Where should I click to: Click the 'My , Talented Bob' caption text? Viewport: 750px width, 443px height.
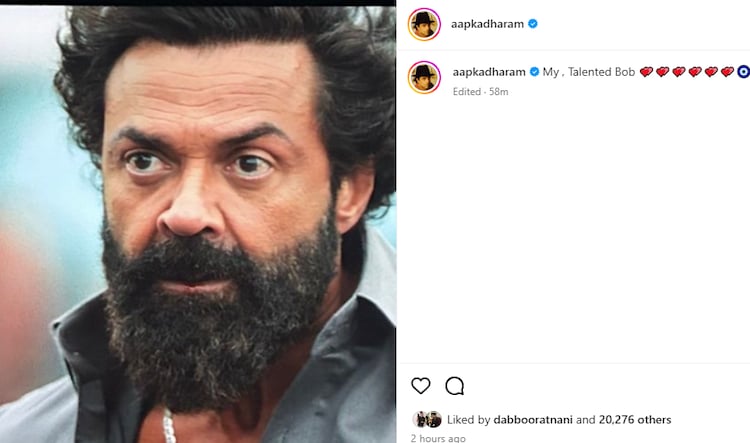coord(589,72)
